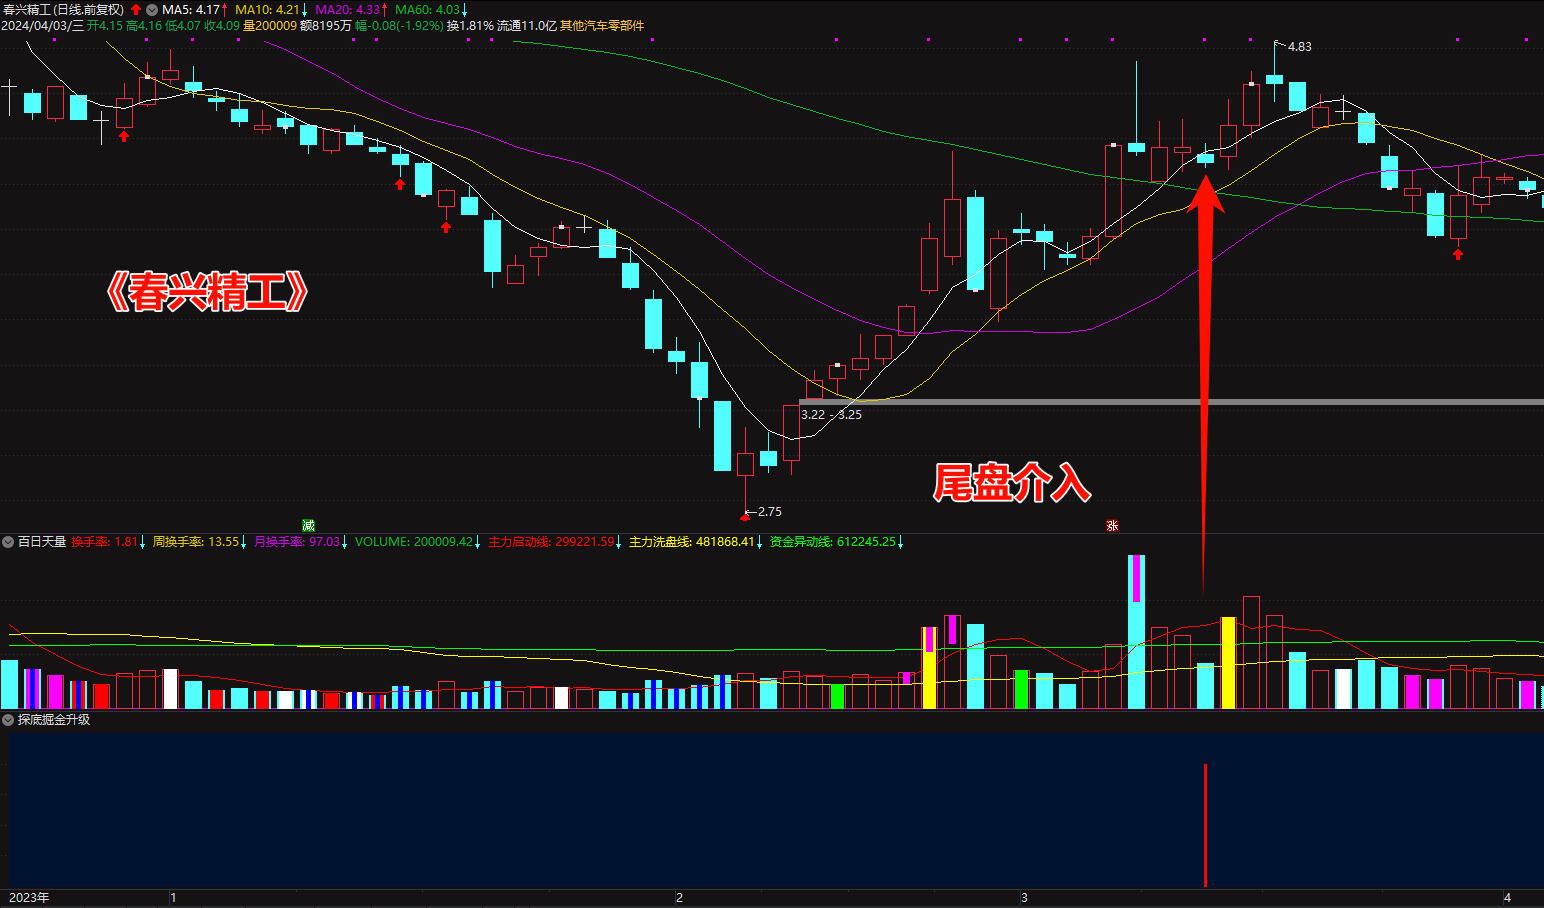Click month 3 on the time axis
1544x908 pixels.
click(1024, 898)
